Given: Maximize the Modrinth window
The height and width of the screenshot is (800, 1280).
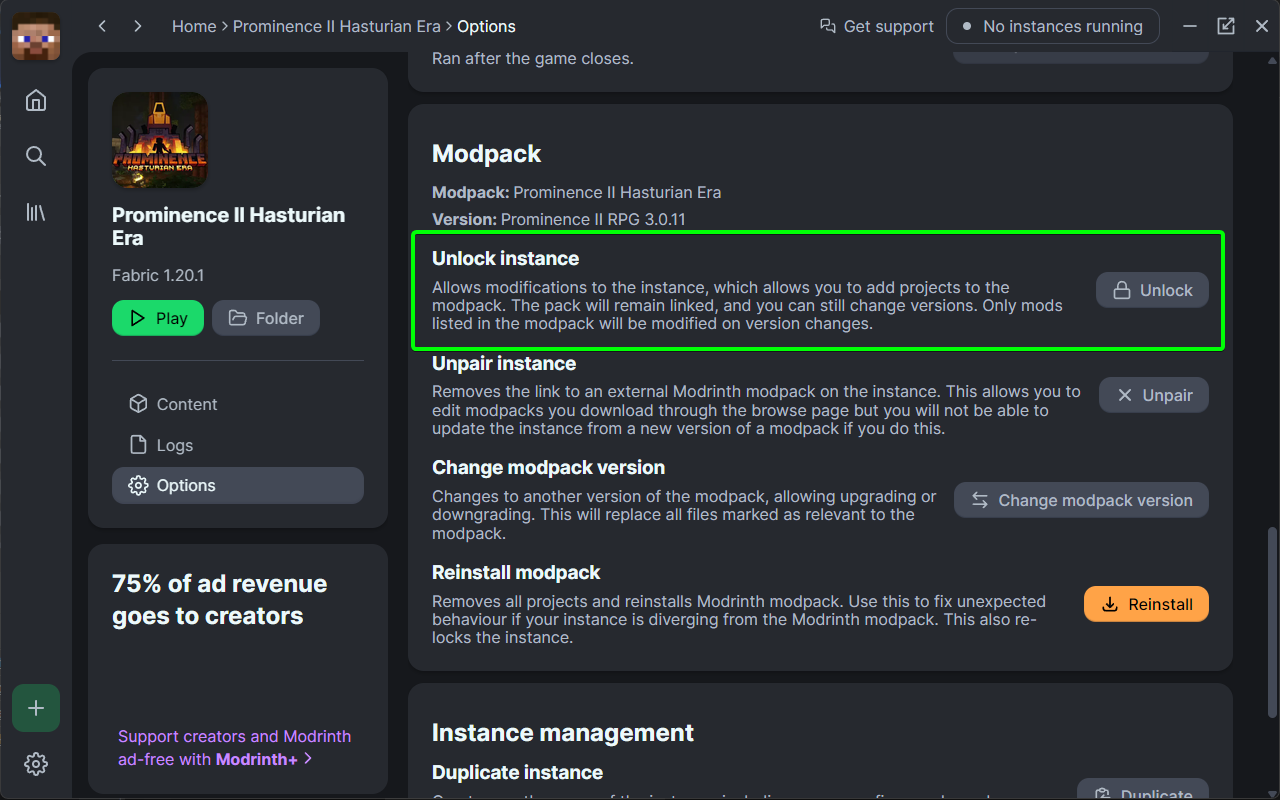Looking at the screenshot, I should (x=1226, y=27).
